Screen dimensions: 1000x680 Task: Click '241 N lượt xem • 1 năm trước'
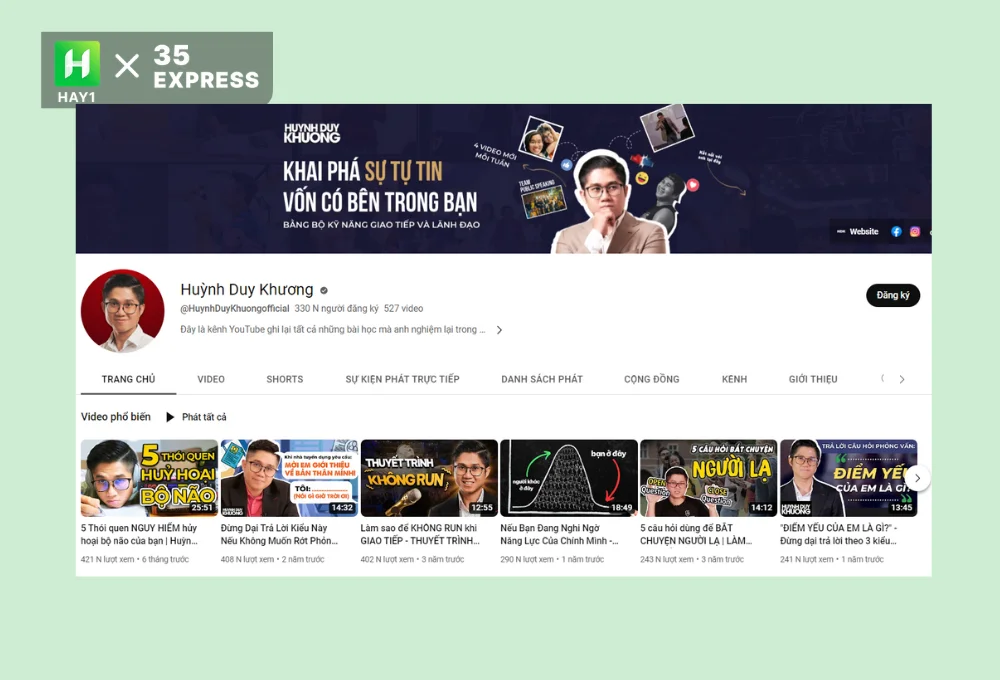tap(832, 559)
